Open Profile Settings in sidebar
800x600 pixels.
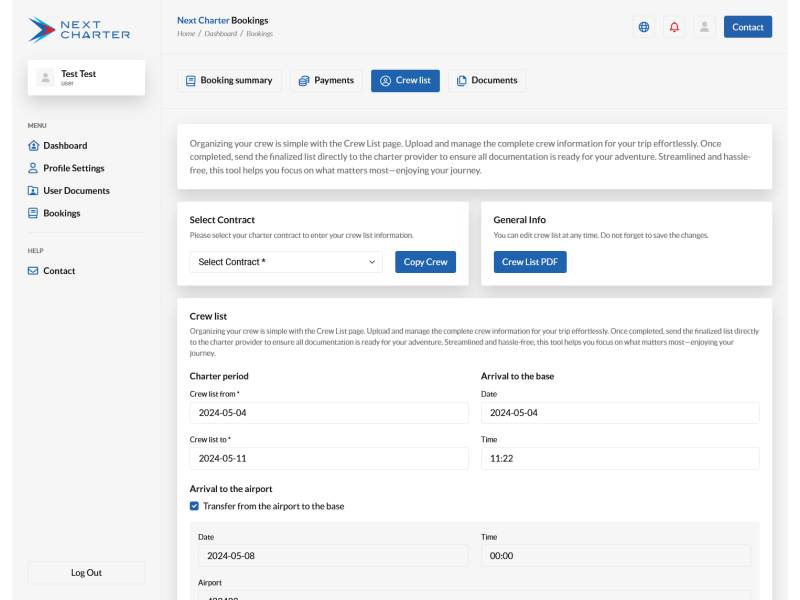66,168
